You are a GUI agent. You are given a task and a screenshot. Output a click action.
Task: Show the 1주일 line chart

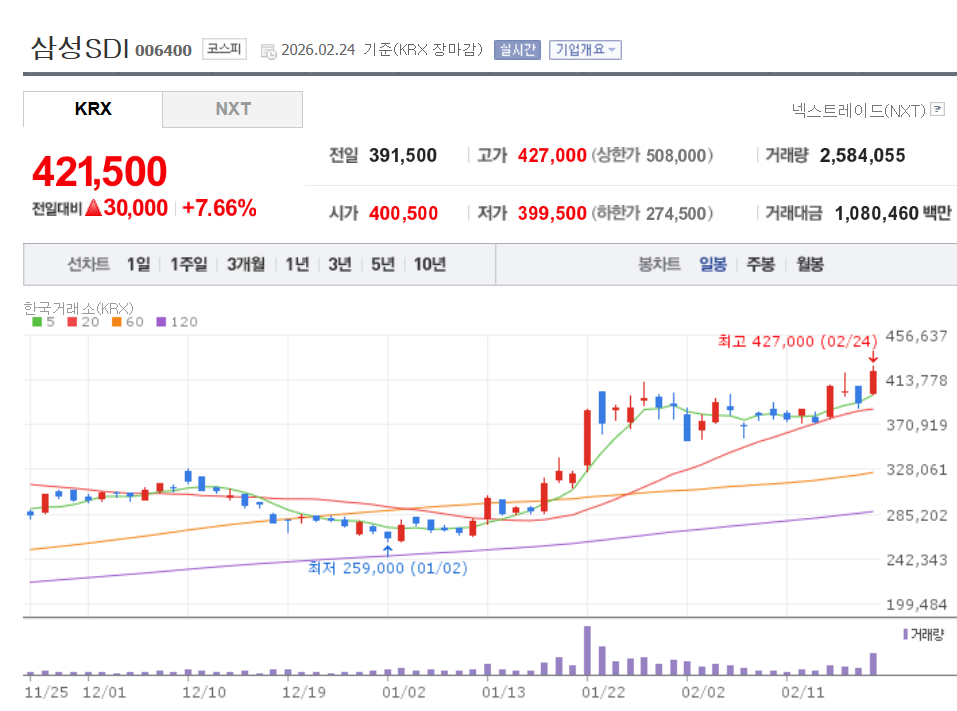189,264
